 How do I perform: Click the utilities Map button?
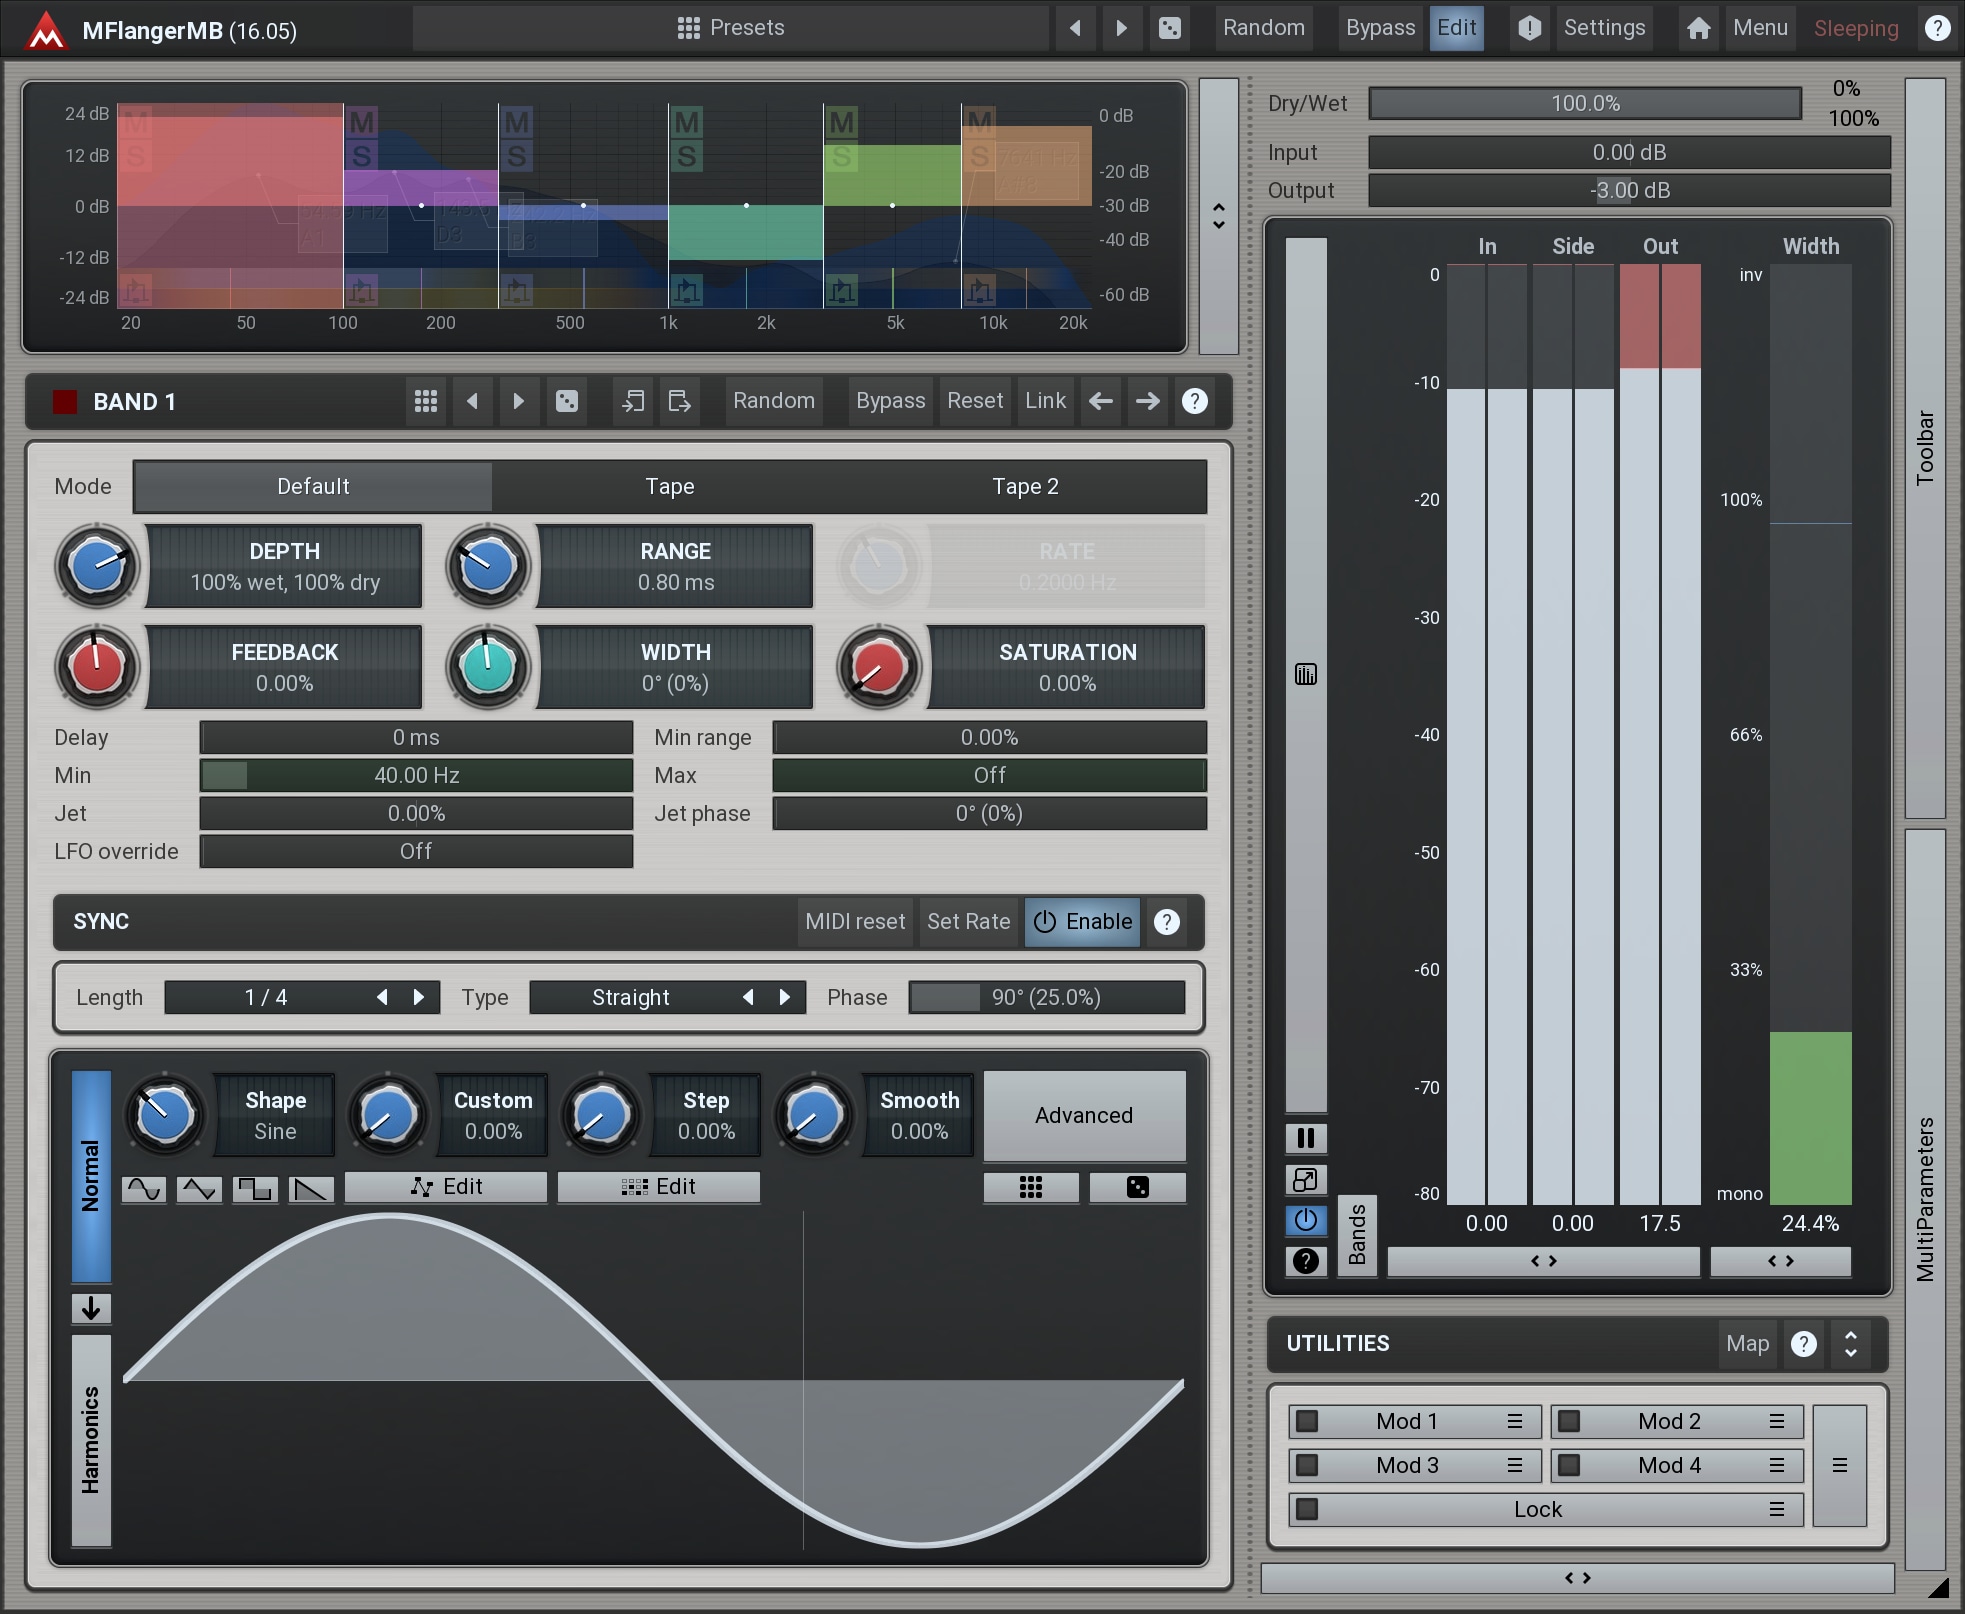[x=1747, y=1343]
